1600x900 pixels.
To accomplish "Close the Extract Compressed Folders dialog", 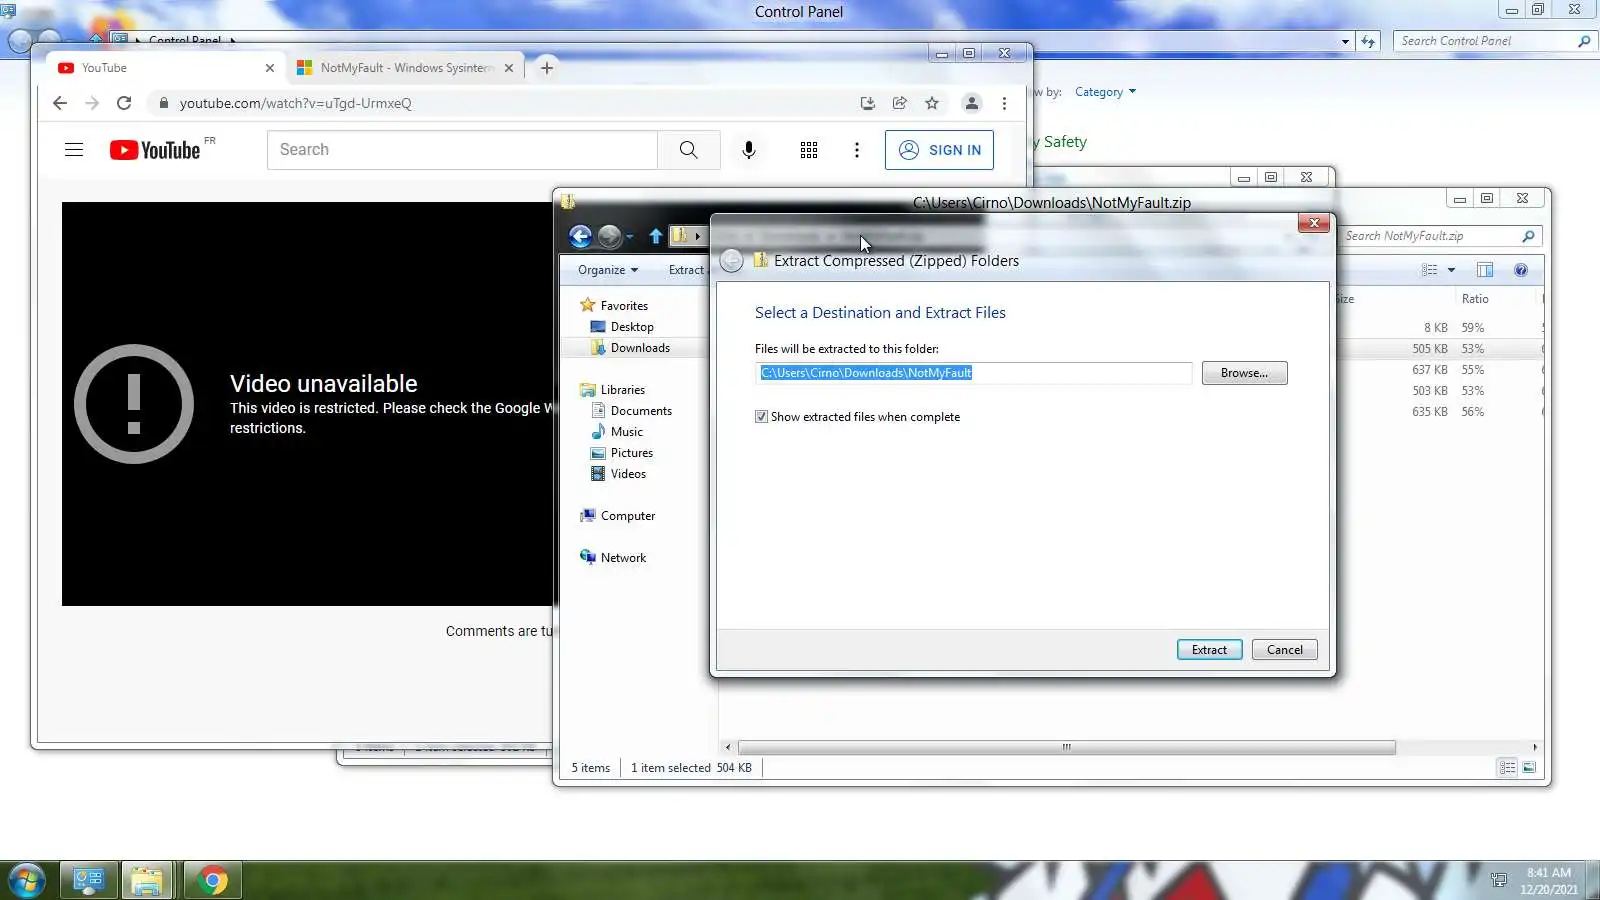I will (1314, 223).
